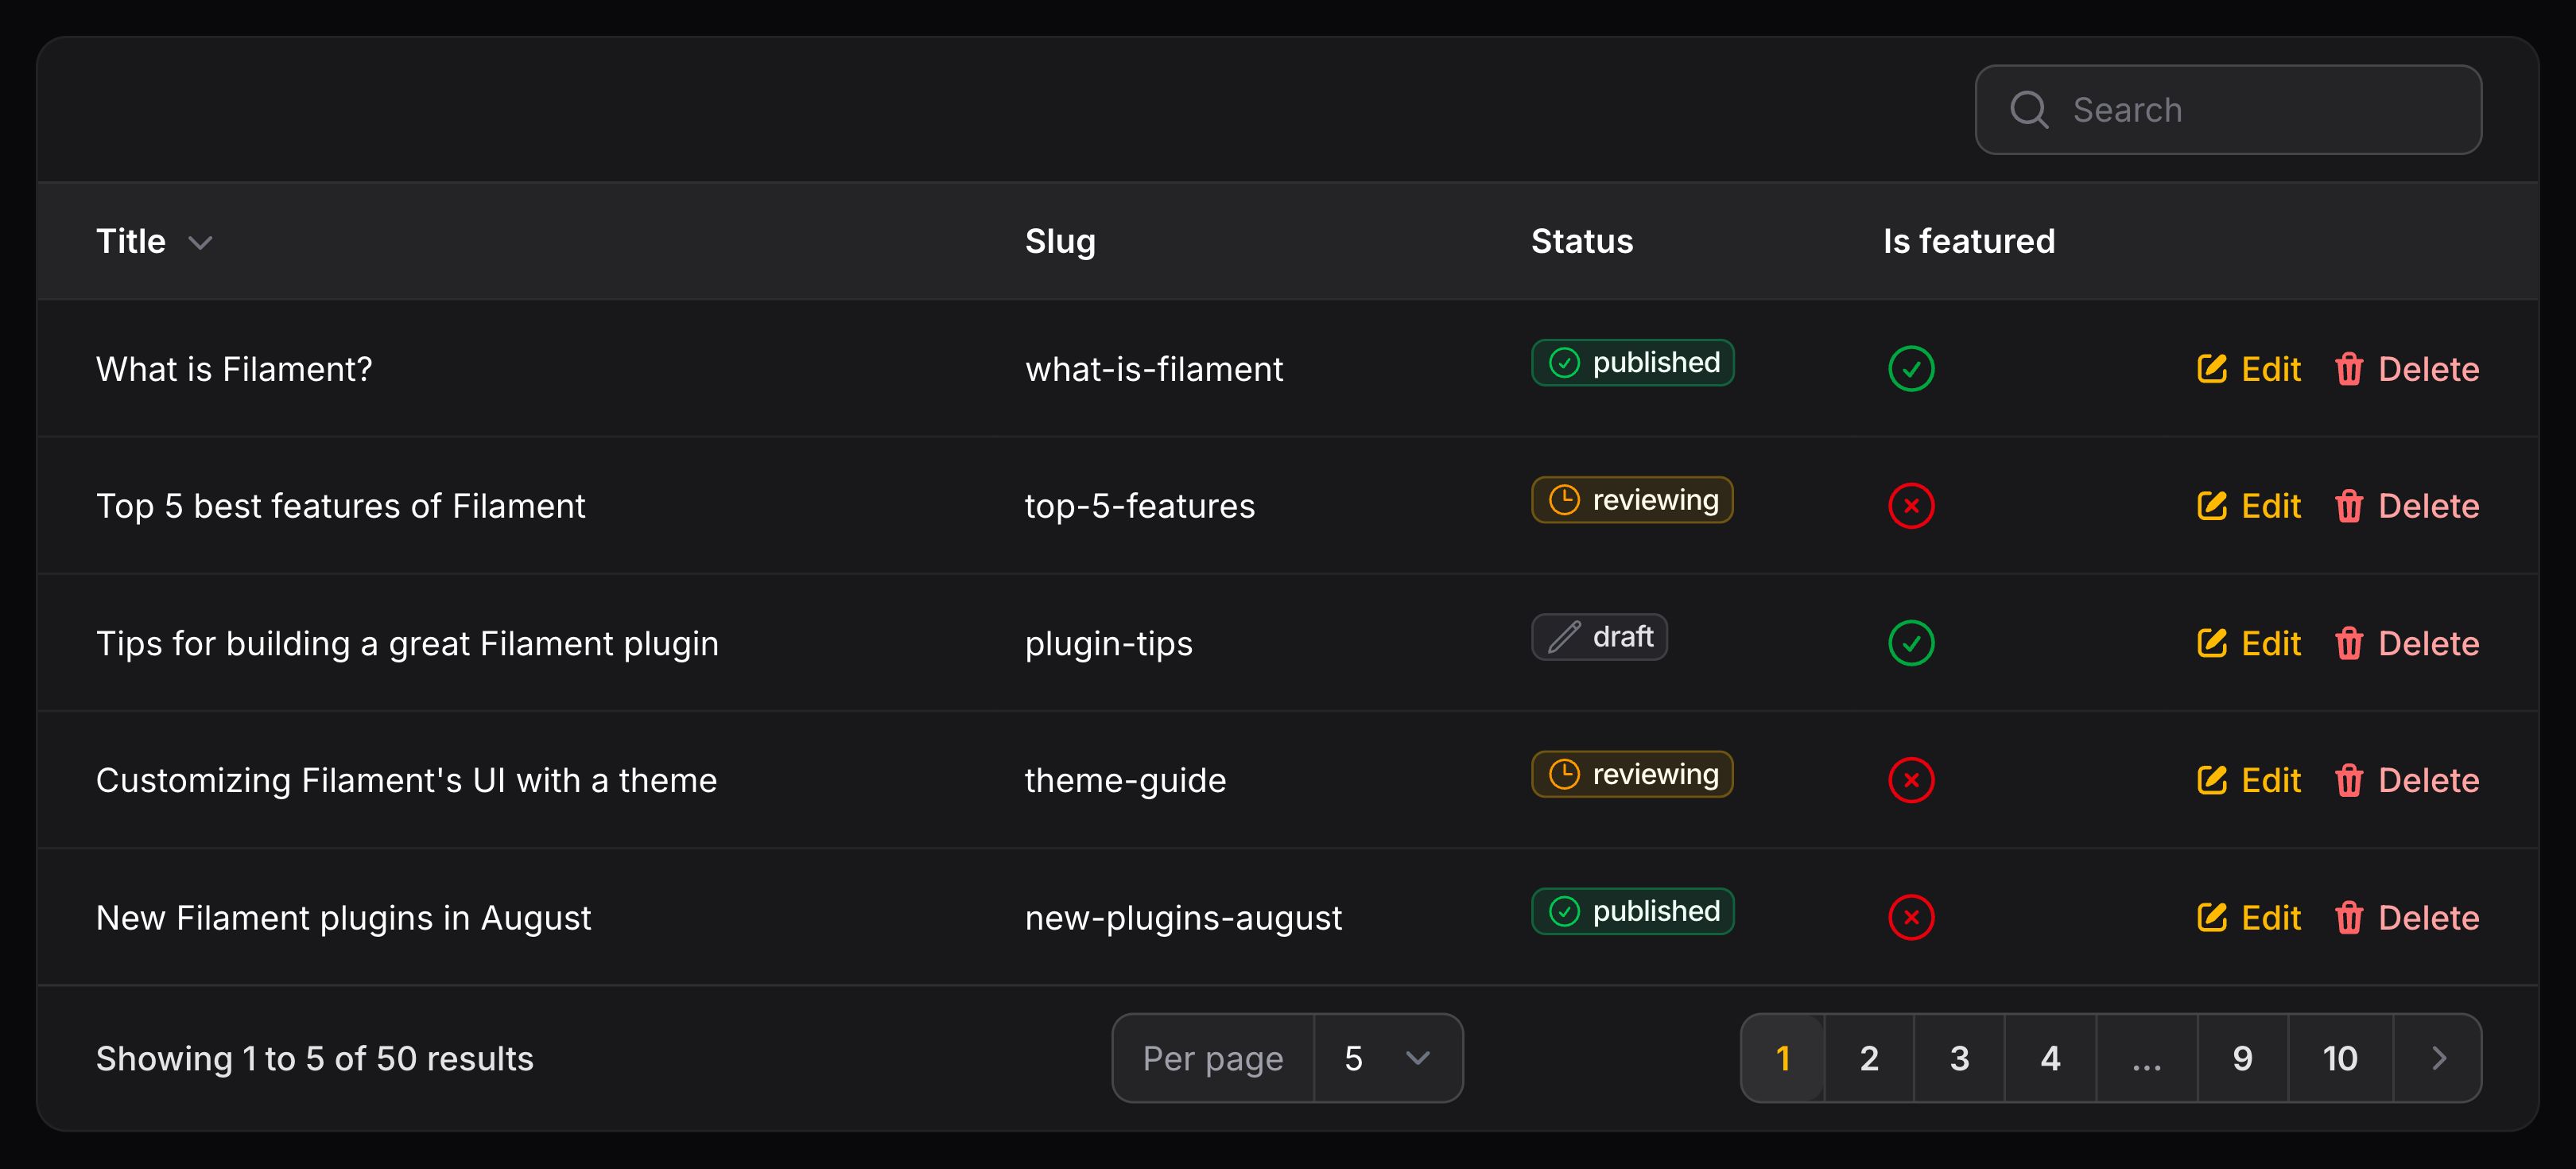The width and height of the screenshot is (2576, 1169).
Task: Go to page 2
Action: 1868,1058
